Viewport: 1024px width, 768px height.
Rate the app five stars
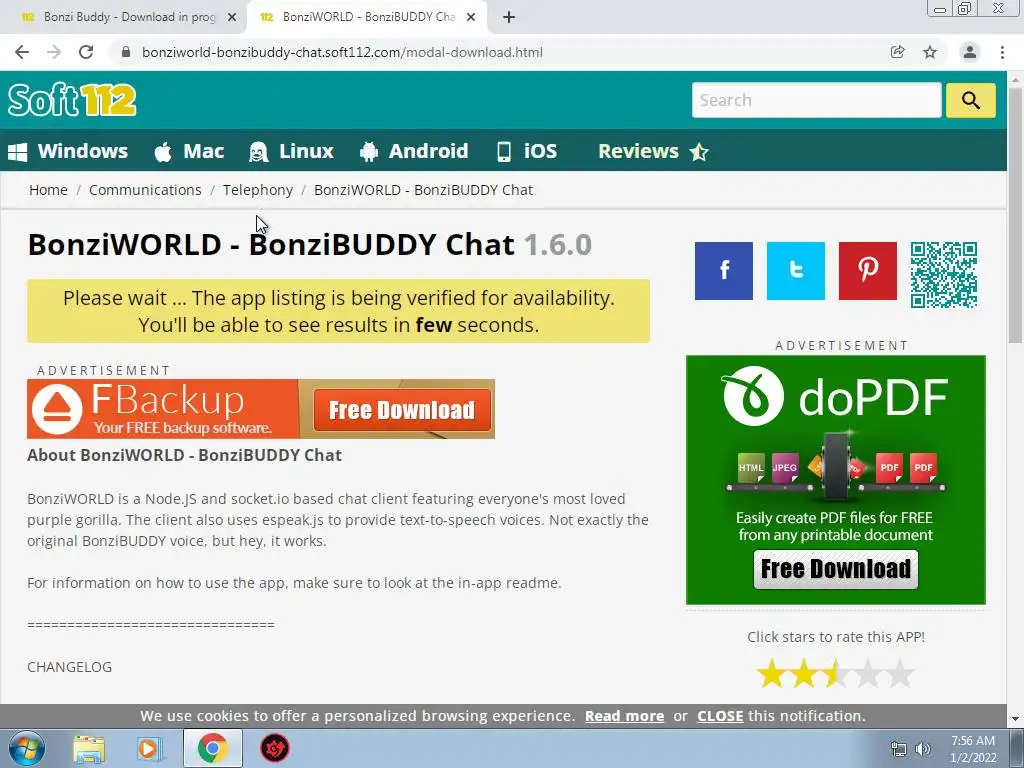coord(900,673)
